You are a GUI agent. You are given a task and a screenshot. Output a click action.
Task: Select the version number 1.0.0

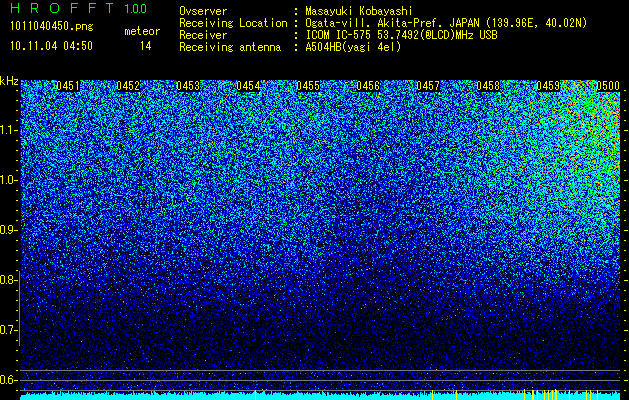[x=136, y=9]
